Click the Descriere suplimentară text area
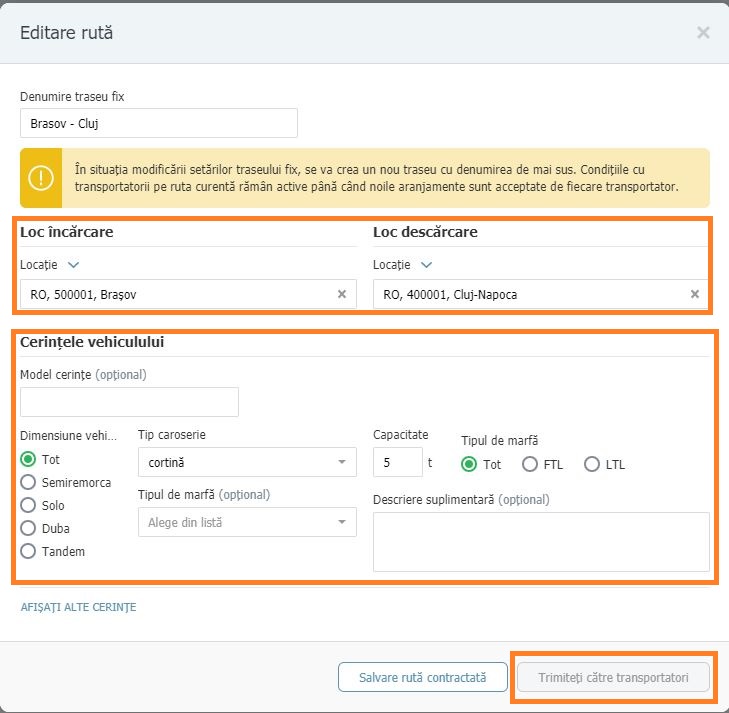The height and width of the screenshot is (713, 729). (x=541, y=542)
